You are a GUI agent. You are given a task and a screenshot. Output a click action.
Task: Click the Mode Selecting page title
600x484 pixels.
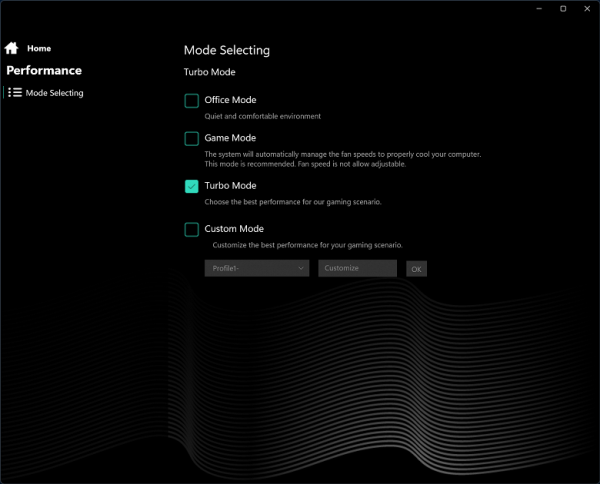pyautogui.click(x=227, y=50)
